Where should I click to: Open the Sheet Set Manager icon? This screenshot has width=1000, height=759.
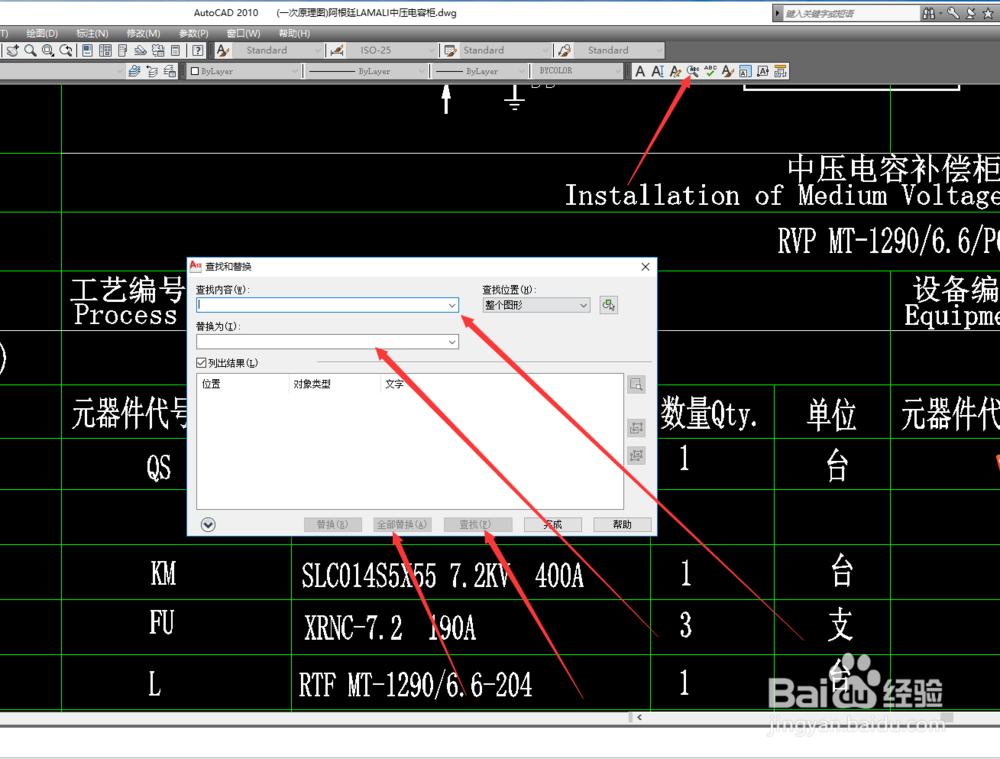[140, 50]
